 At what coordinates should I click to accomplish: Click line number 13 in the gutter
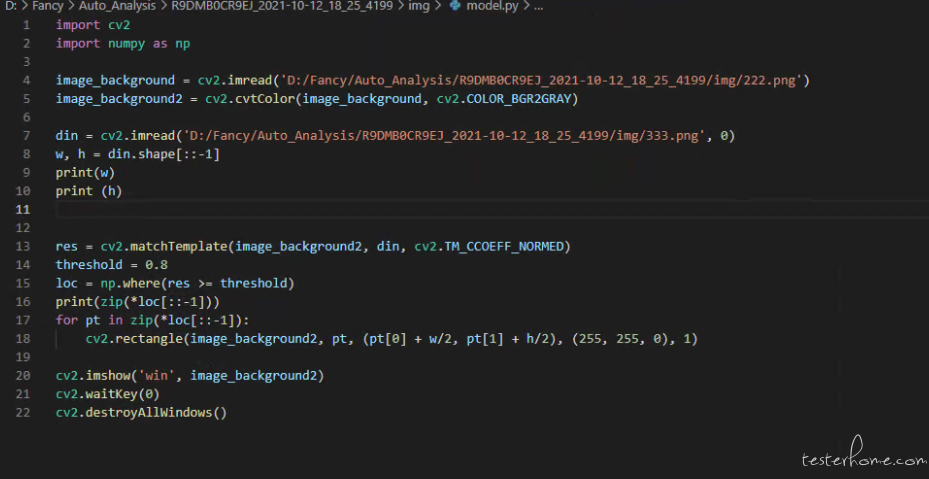click(x=23, y=246)
